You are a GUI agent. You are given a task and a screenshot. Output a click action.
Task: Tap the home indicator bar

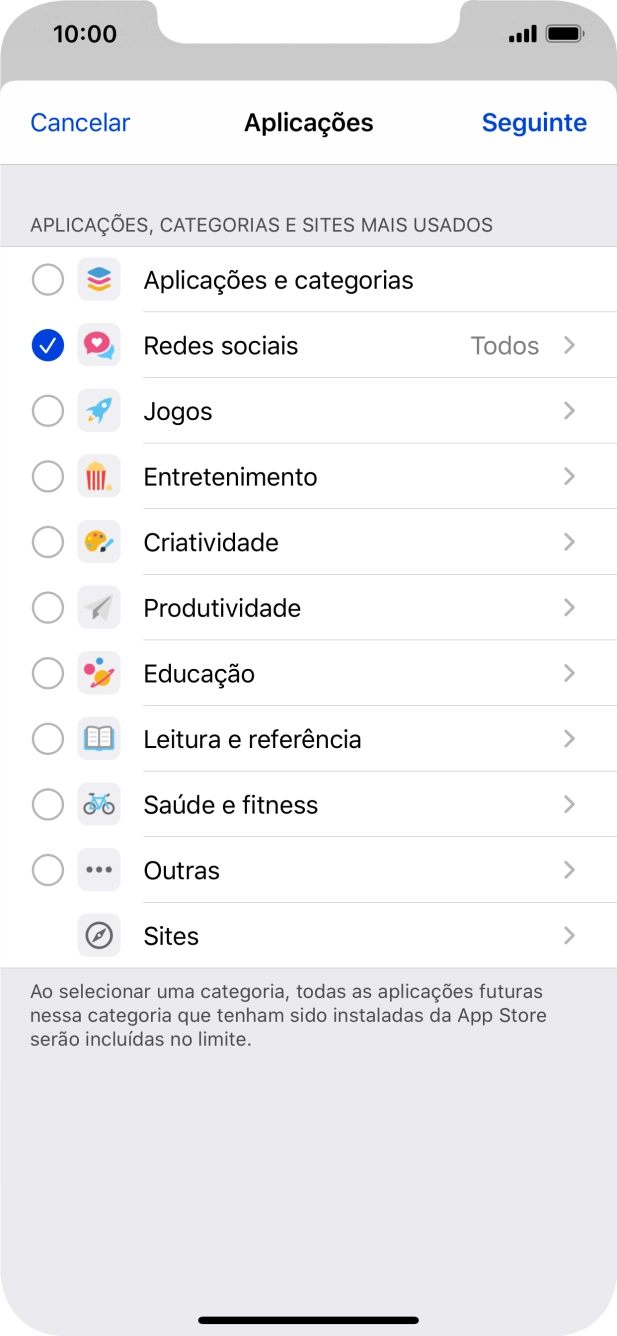(308, 1320)
